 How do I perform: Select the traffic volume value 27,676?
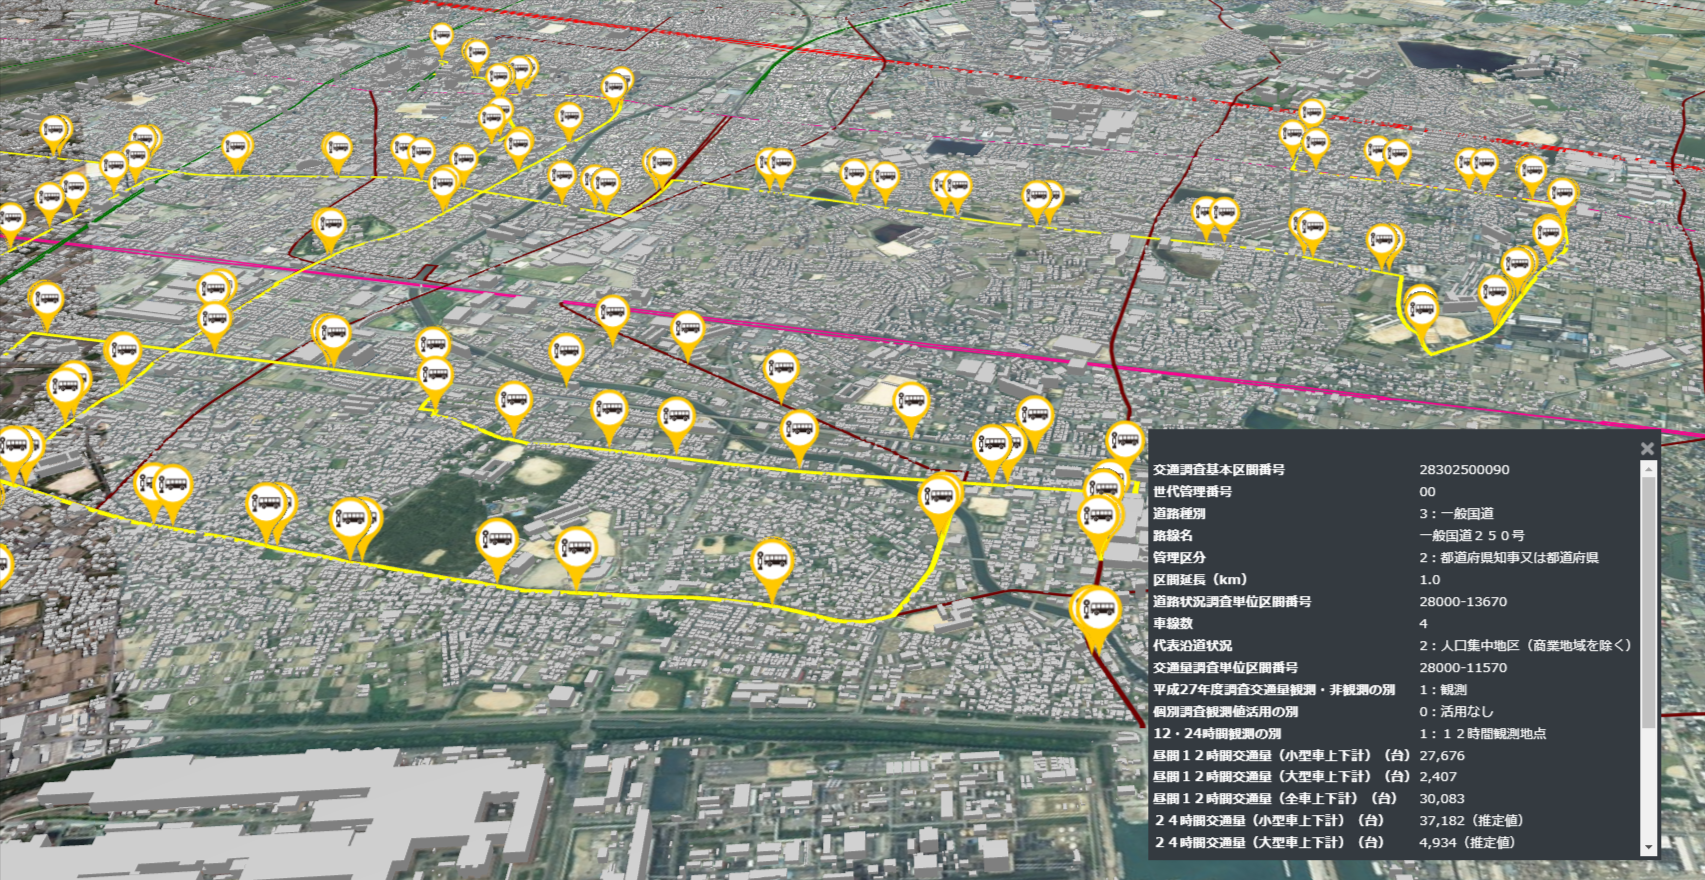[1442, 755]
